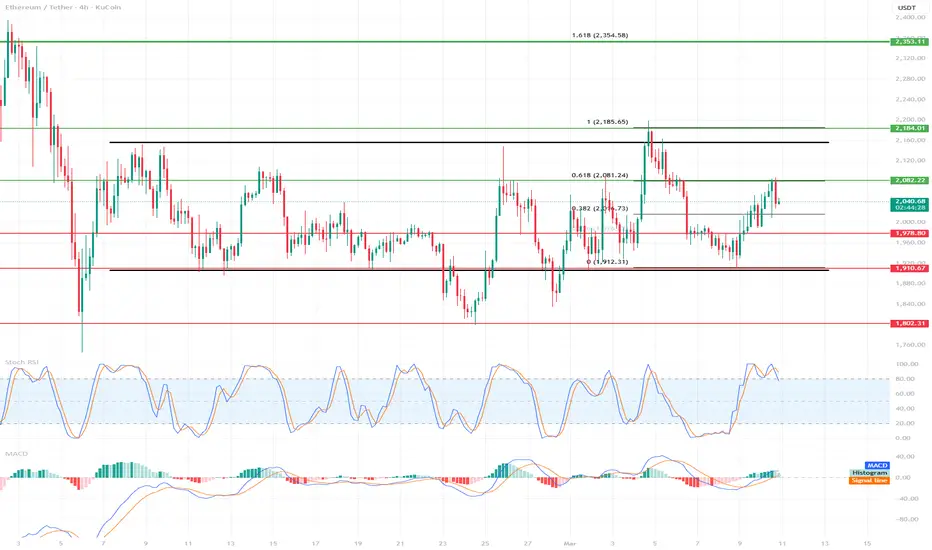Click the 2,320.00 price axis tick
The width and height of the screenshot is (932, 550).
pyautogui.click(x=910, y=58)
